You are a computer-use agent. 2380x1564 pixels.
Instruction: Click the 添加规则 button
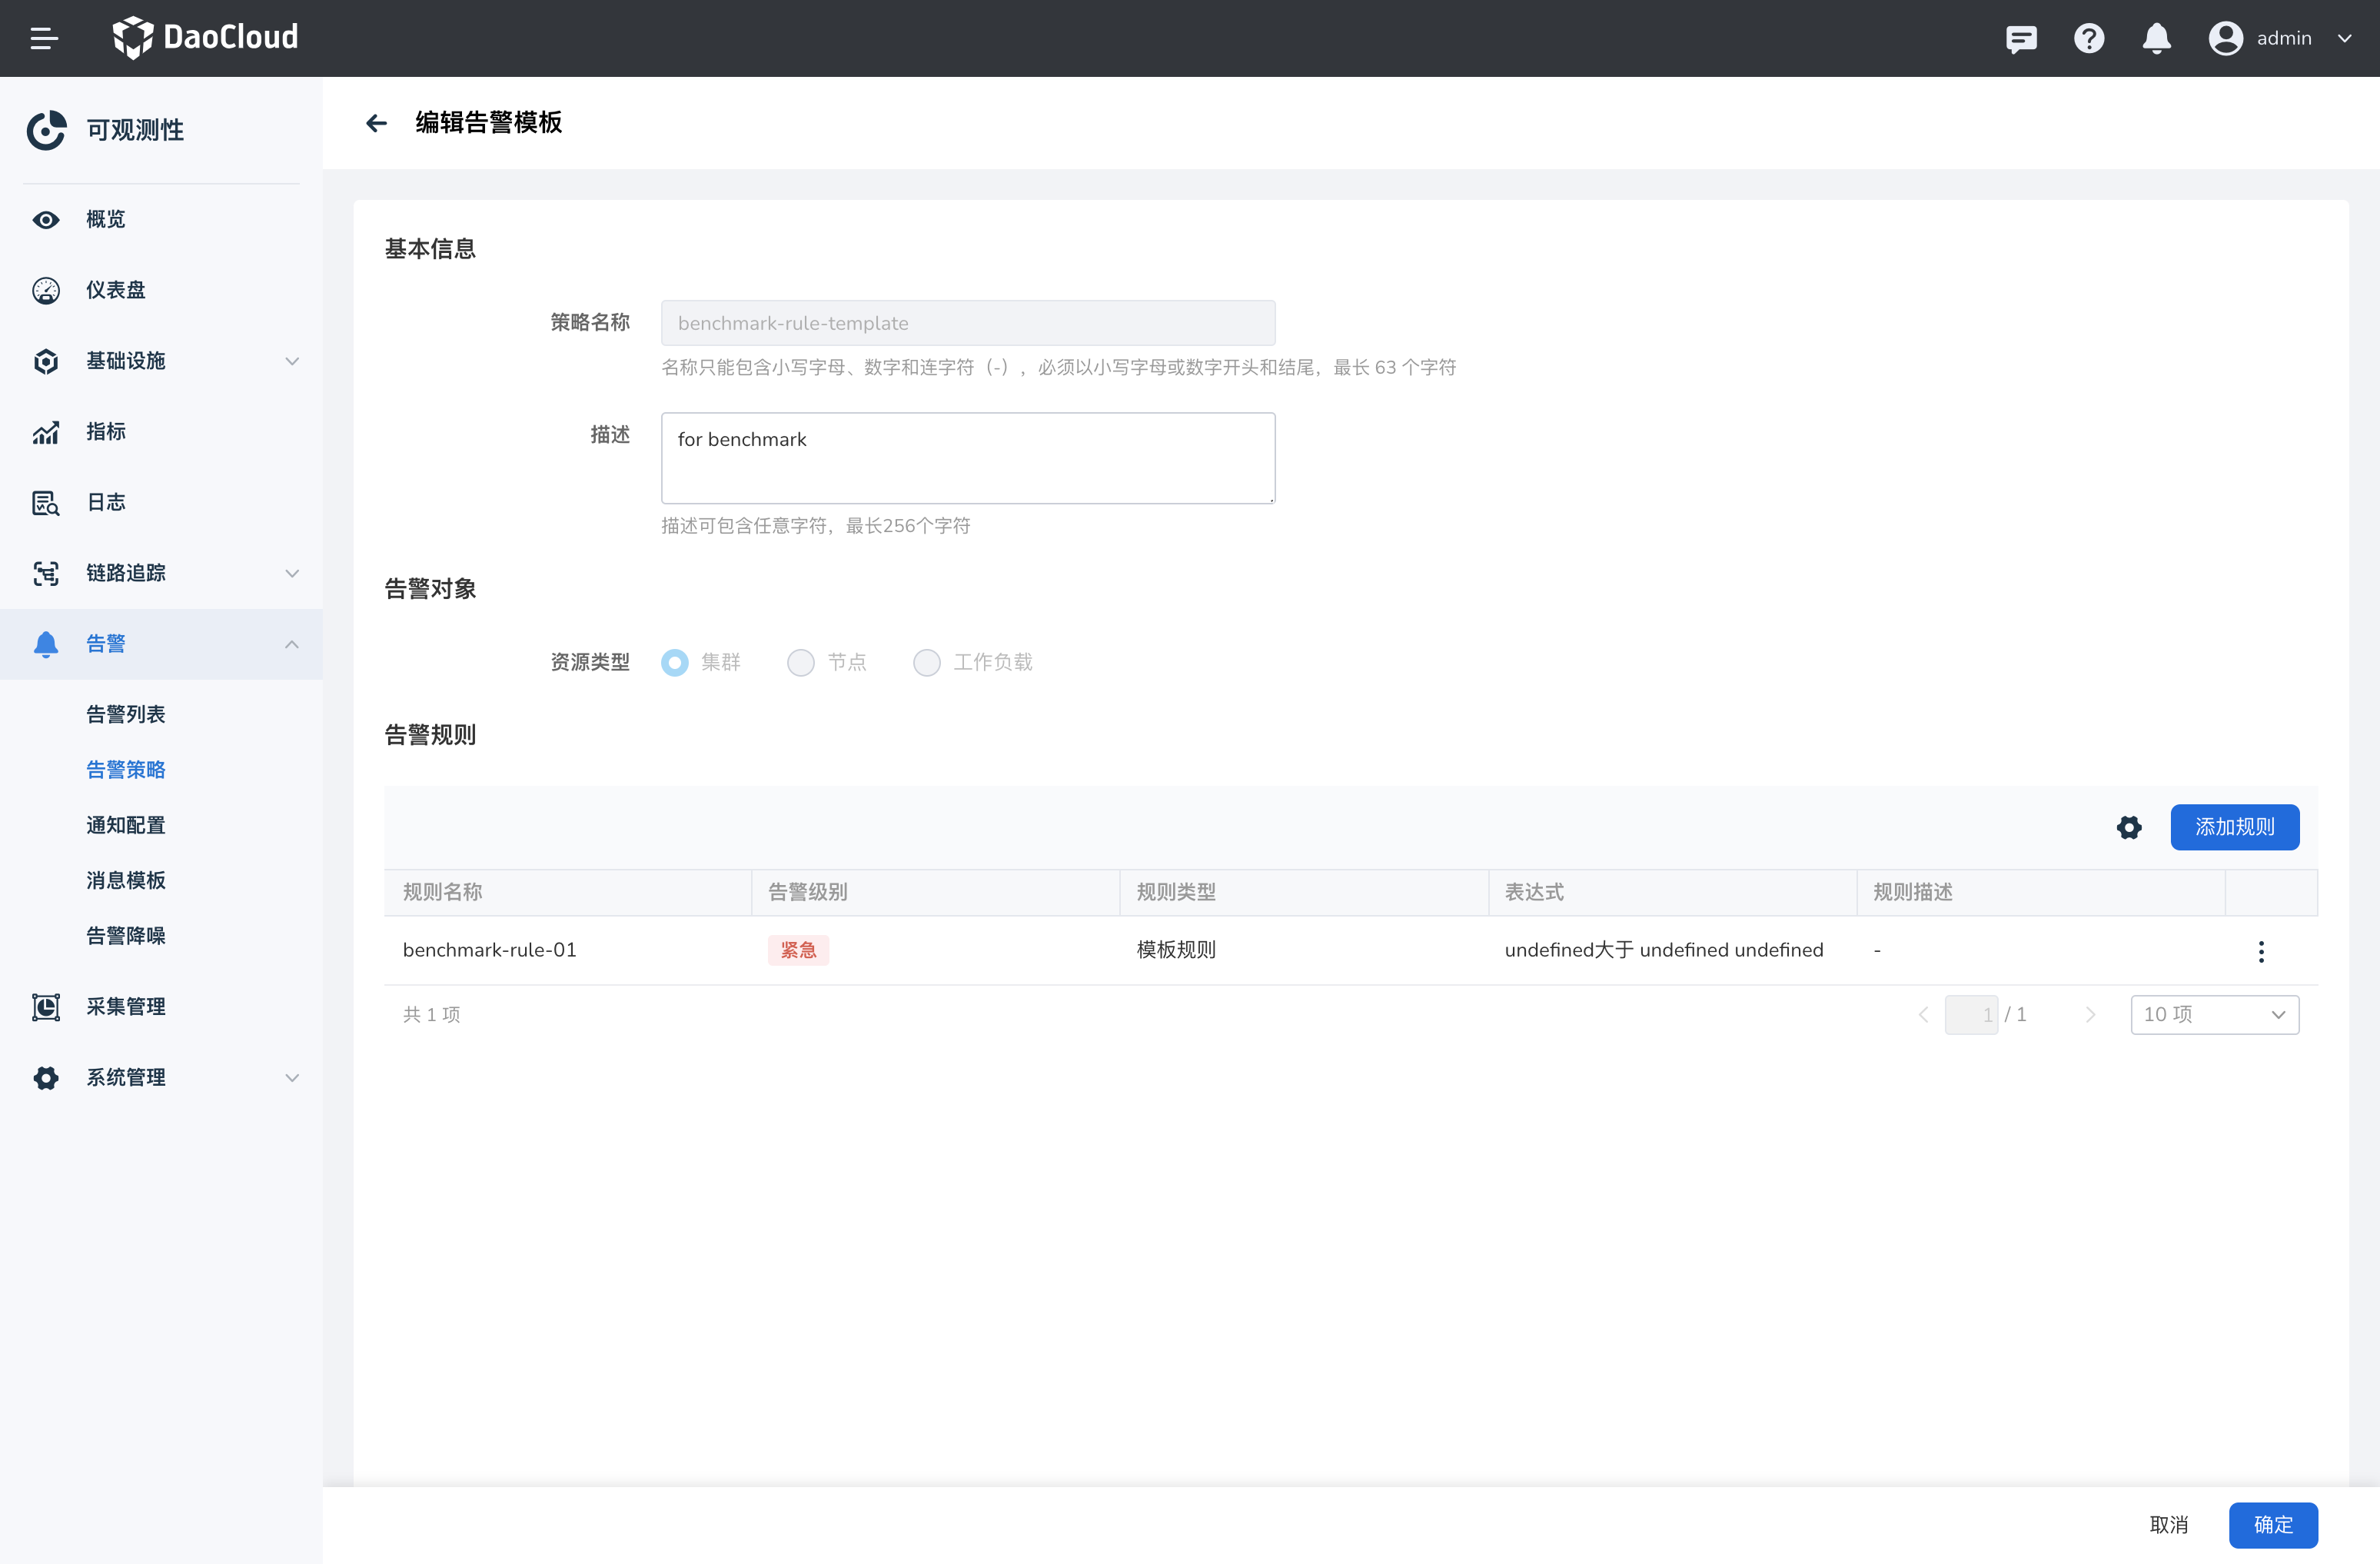[2234, 827]
